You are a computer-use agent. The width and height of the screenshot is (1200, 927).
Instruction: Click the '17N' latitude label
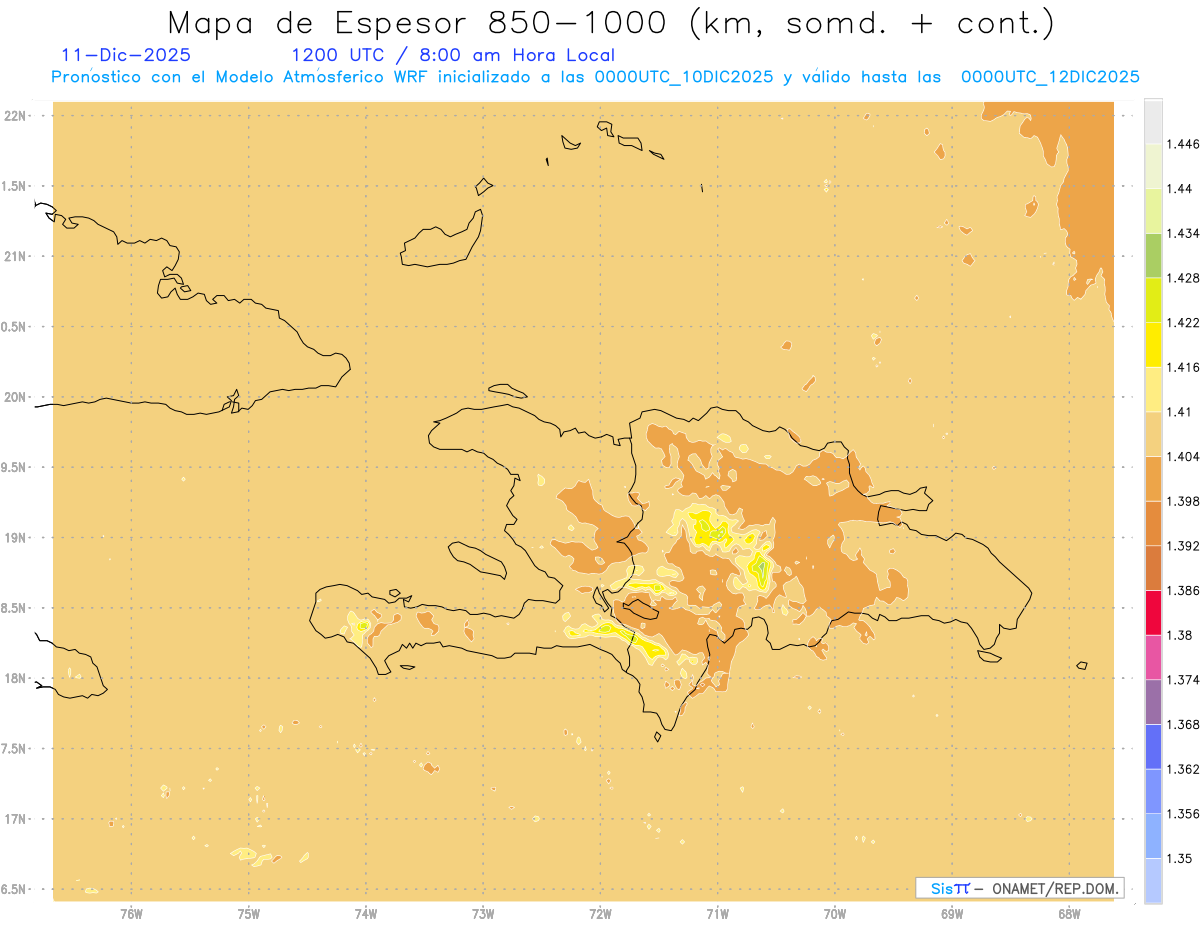tap(16, 819)
